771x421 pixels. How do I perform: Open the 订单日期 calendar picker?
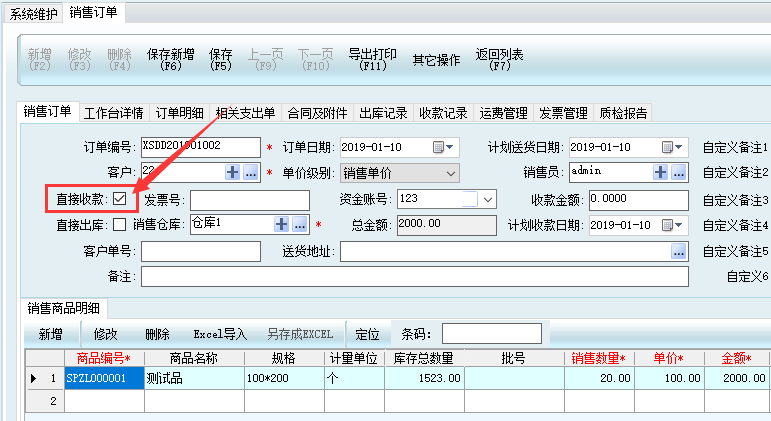point(438,147)
